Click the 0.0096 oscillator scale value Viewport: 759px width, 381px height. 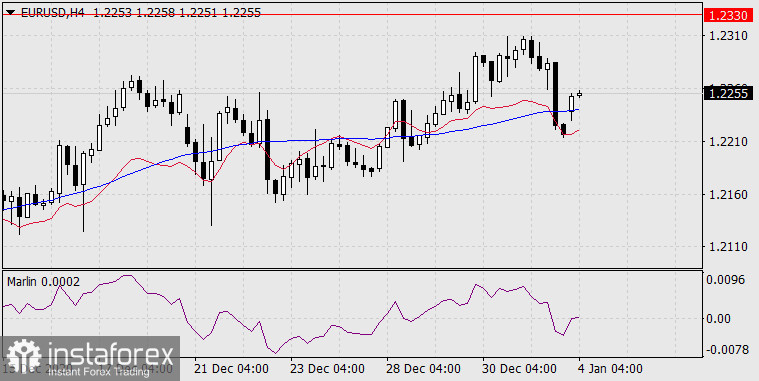pyautogui.click(x=726, y=280)
